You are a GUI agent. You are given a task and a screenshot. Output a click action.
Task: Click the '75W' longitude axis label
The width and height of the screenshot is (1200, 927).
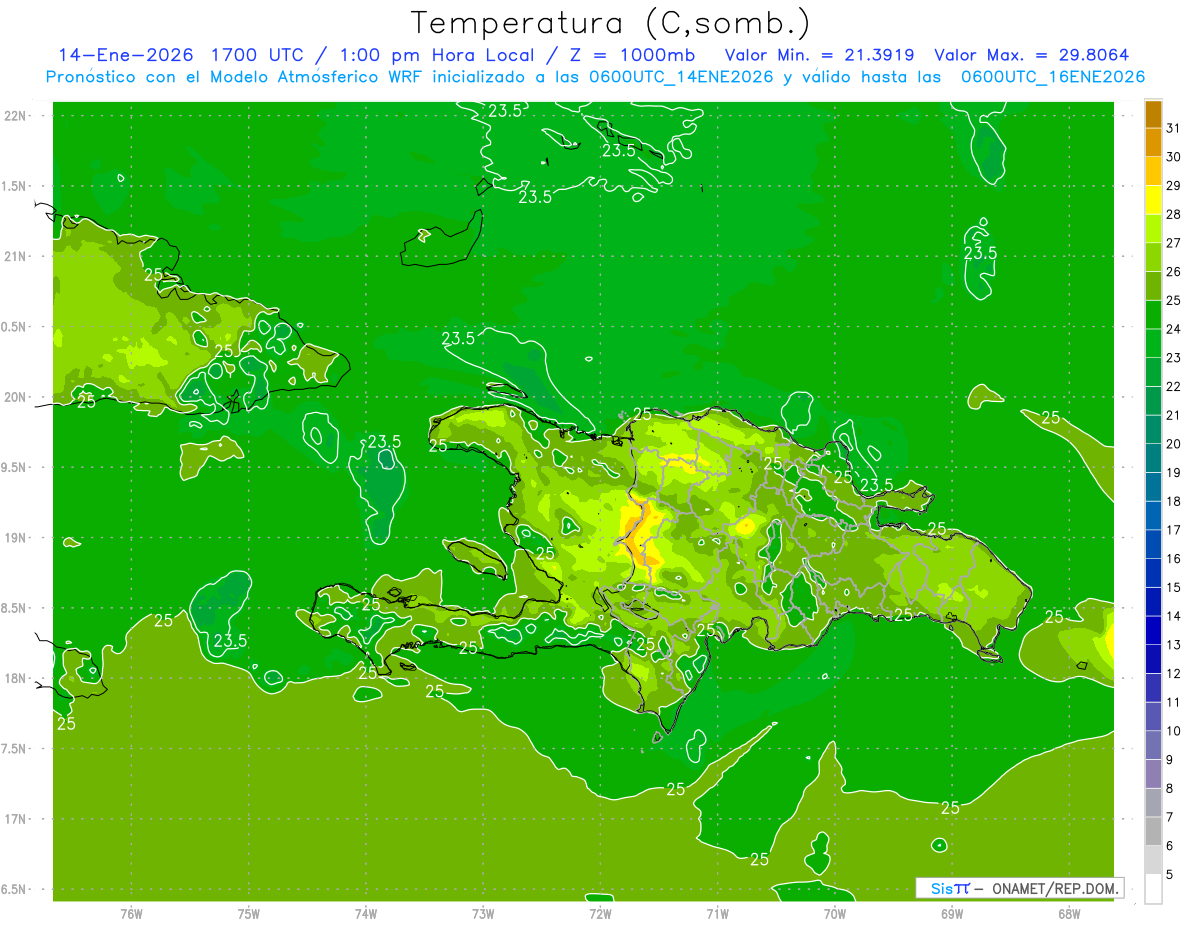(248, 913)
